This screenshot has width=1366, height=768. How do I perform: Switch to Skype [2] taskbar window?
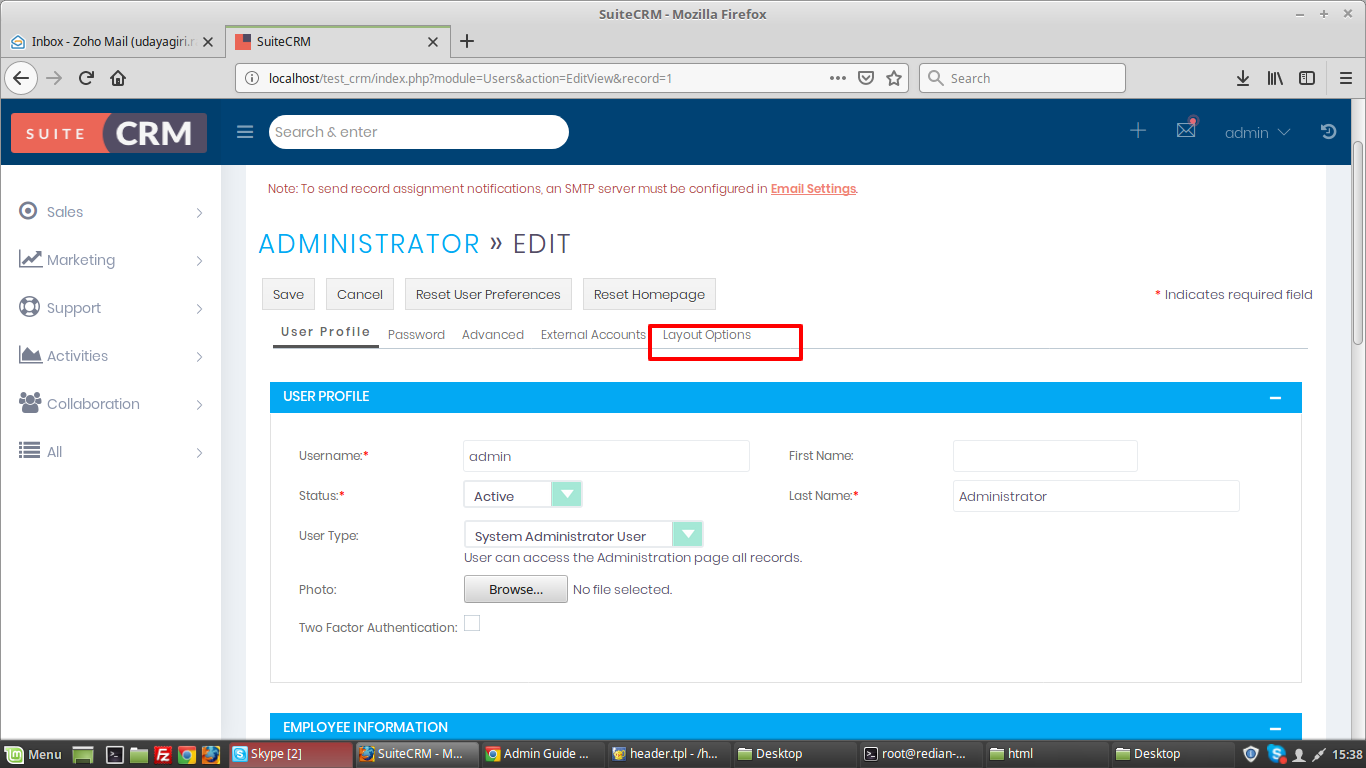point(291,754)
